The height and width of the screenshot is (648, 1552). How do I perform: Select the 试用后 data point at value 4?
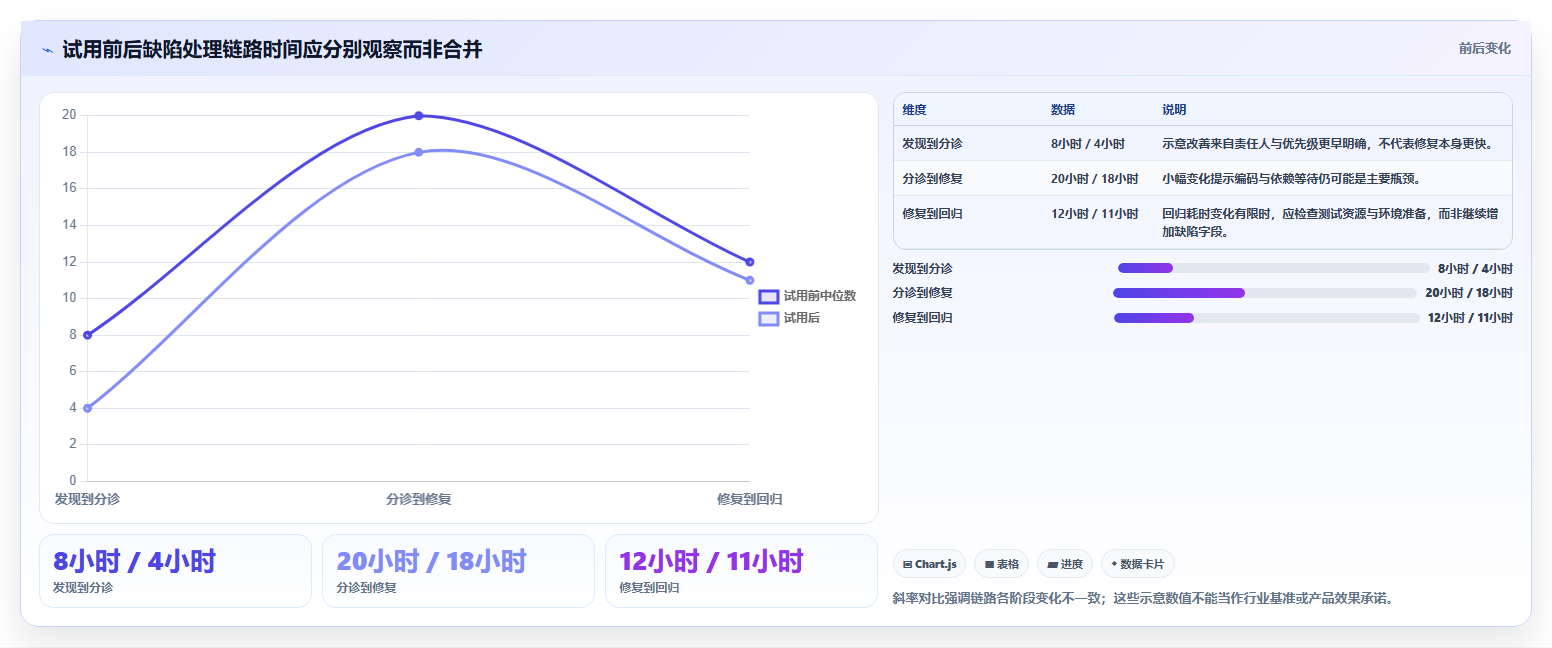point(88,408)
